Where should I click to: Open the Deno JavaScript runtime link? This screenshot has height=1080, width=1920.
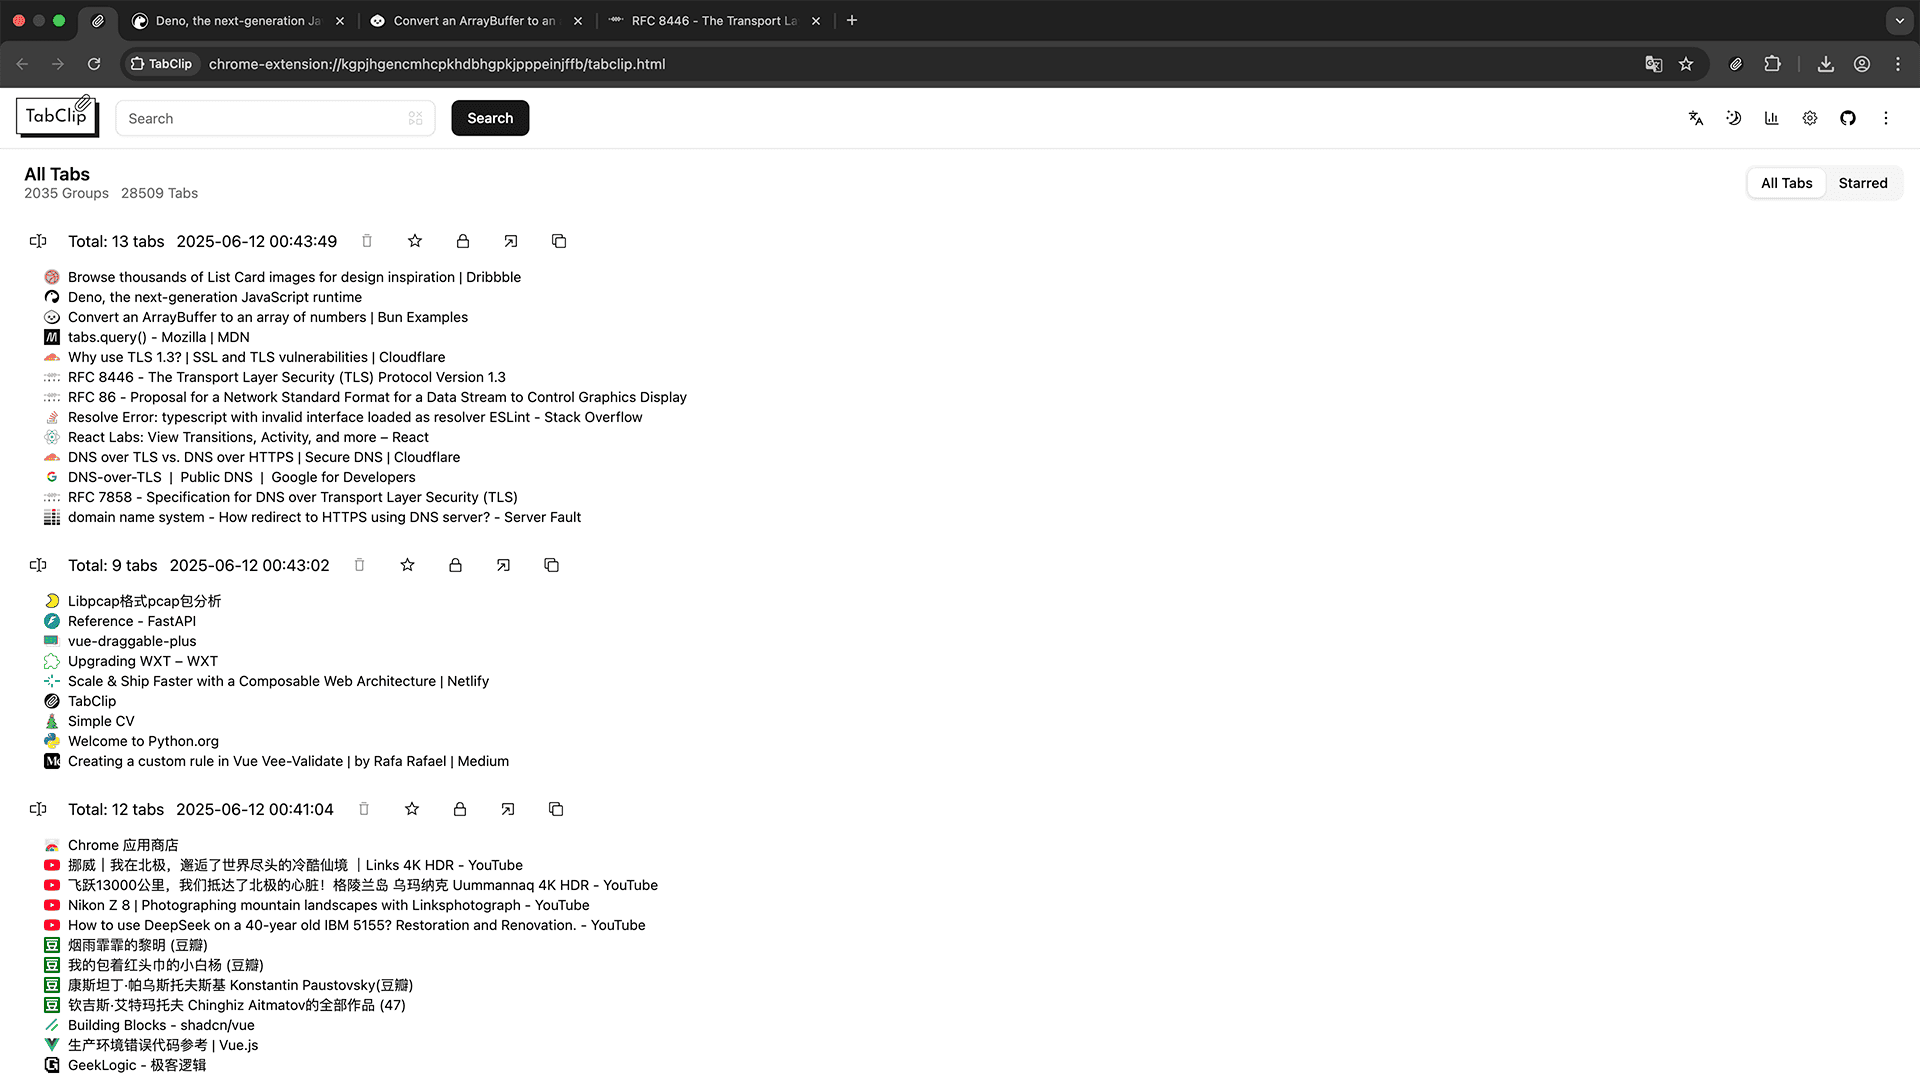click(x=215, y=297)
